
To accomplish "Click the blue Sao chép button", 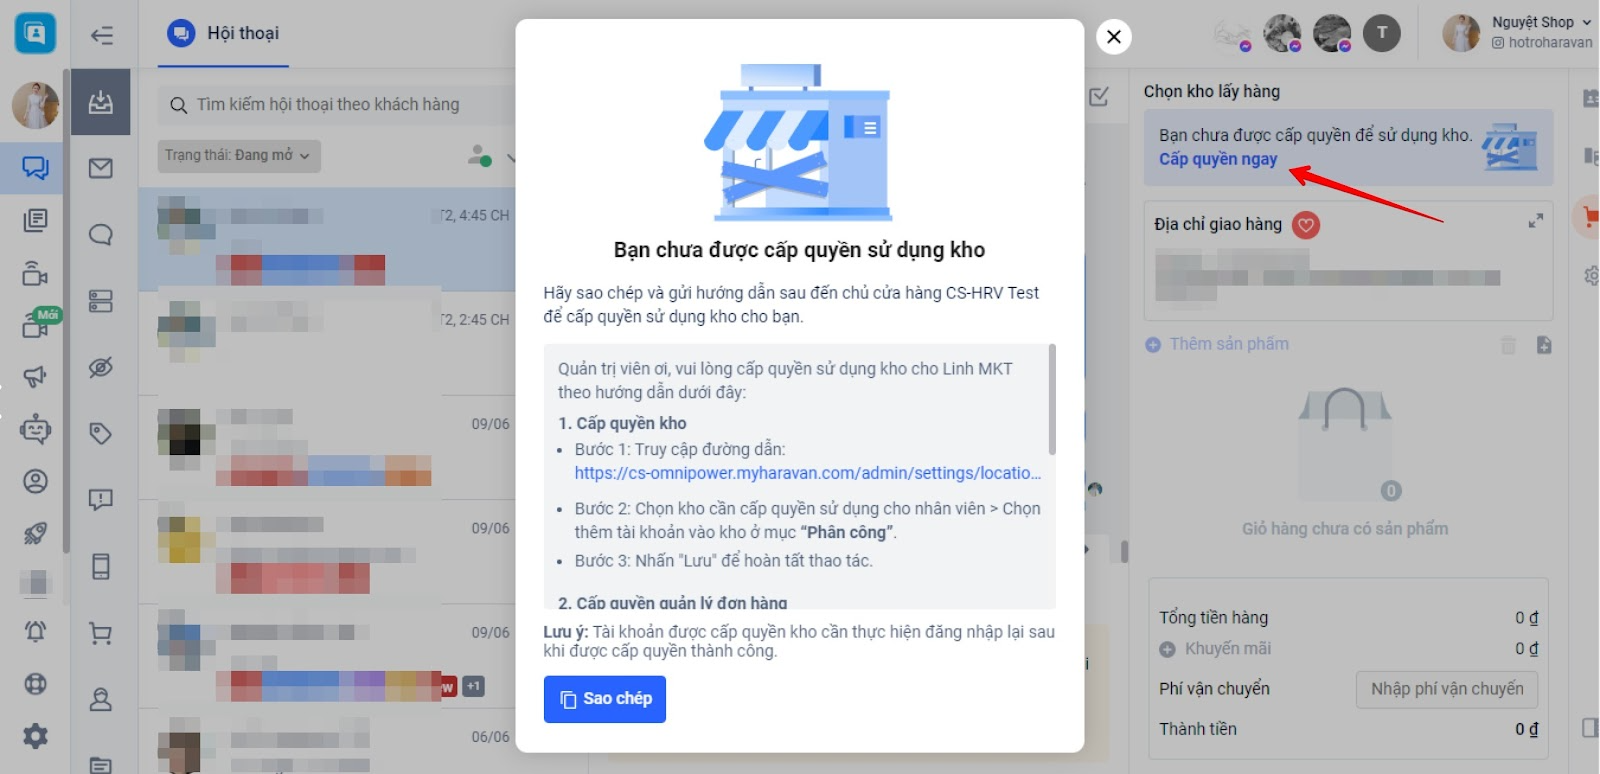I will (x=605, y=699).
